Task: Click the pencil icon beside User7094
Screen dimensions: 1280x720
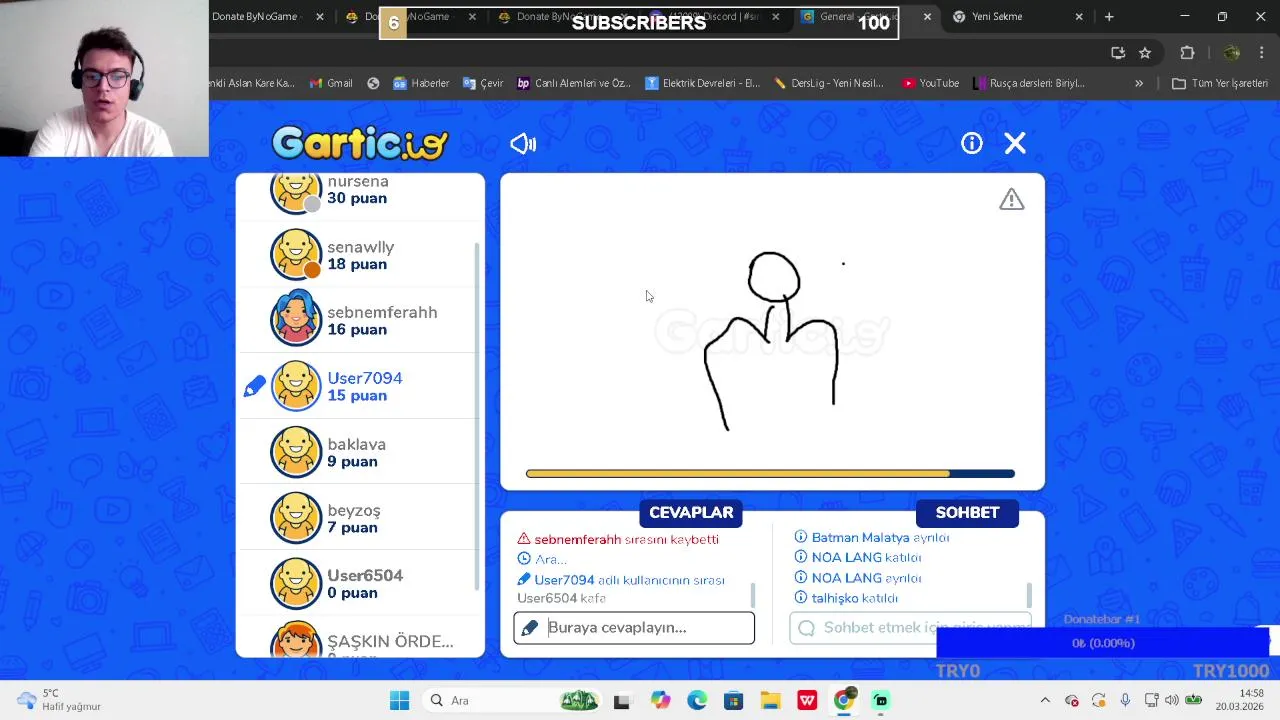Action: 254,386
